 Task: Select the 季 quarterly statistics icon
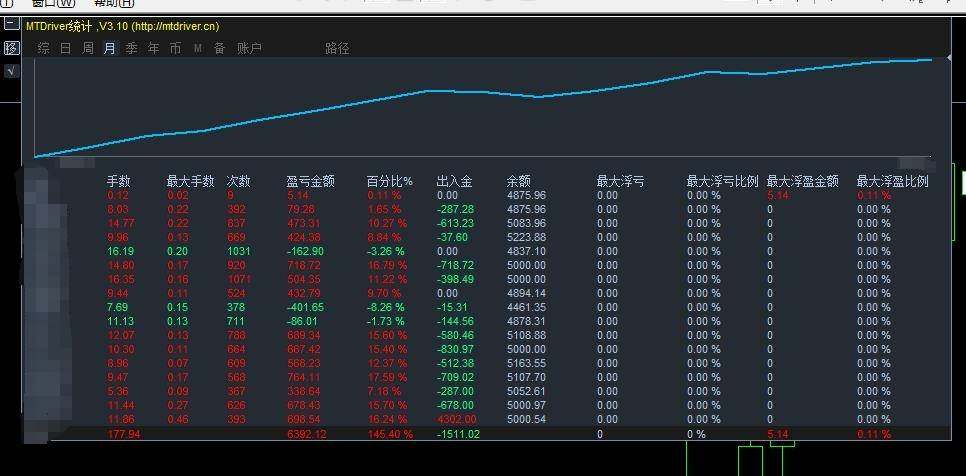click(x=131, y=48)
